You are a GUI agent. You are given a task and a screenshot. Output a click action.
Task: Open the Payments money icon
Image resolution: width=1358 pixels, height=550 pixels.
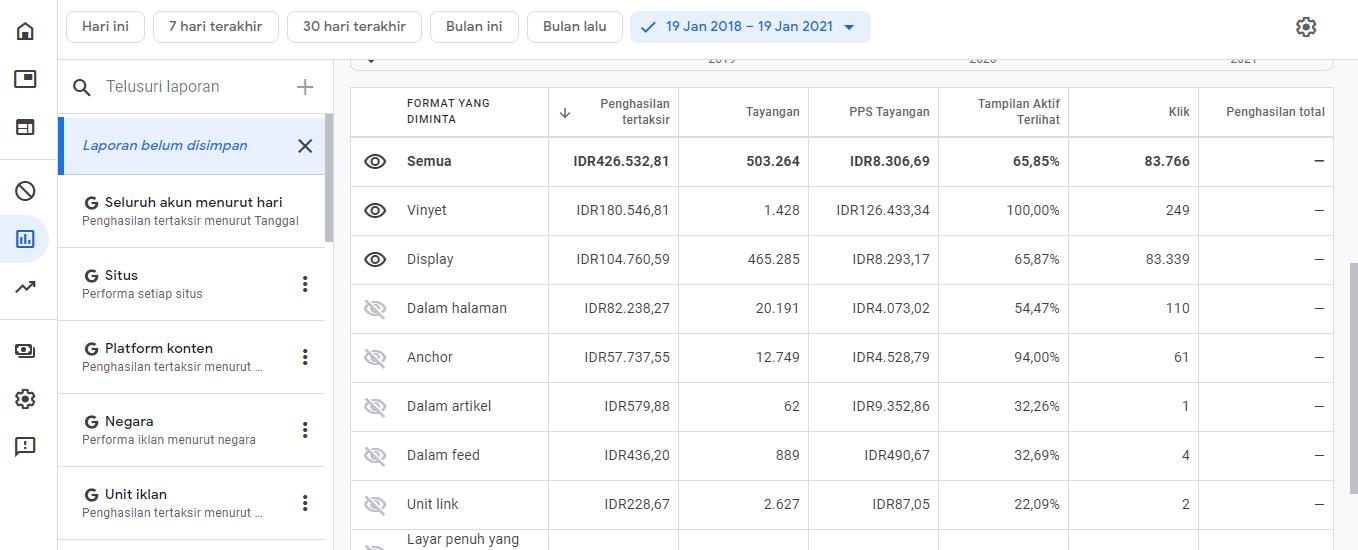point(25,351)
